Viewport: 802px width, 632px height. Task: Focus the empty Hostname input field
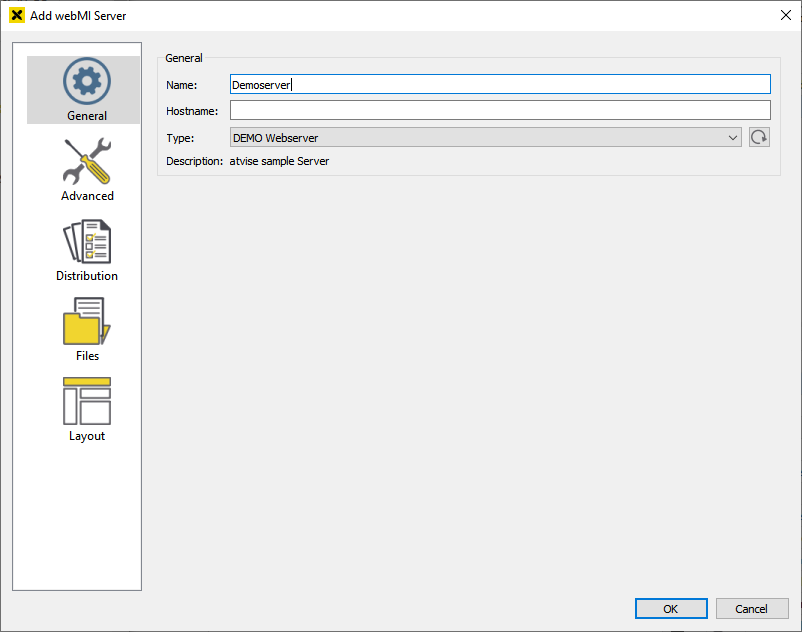(x=500, y=111)
